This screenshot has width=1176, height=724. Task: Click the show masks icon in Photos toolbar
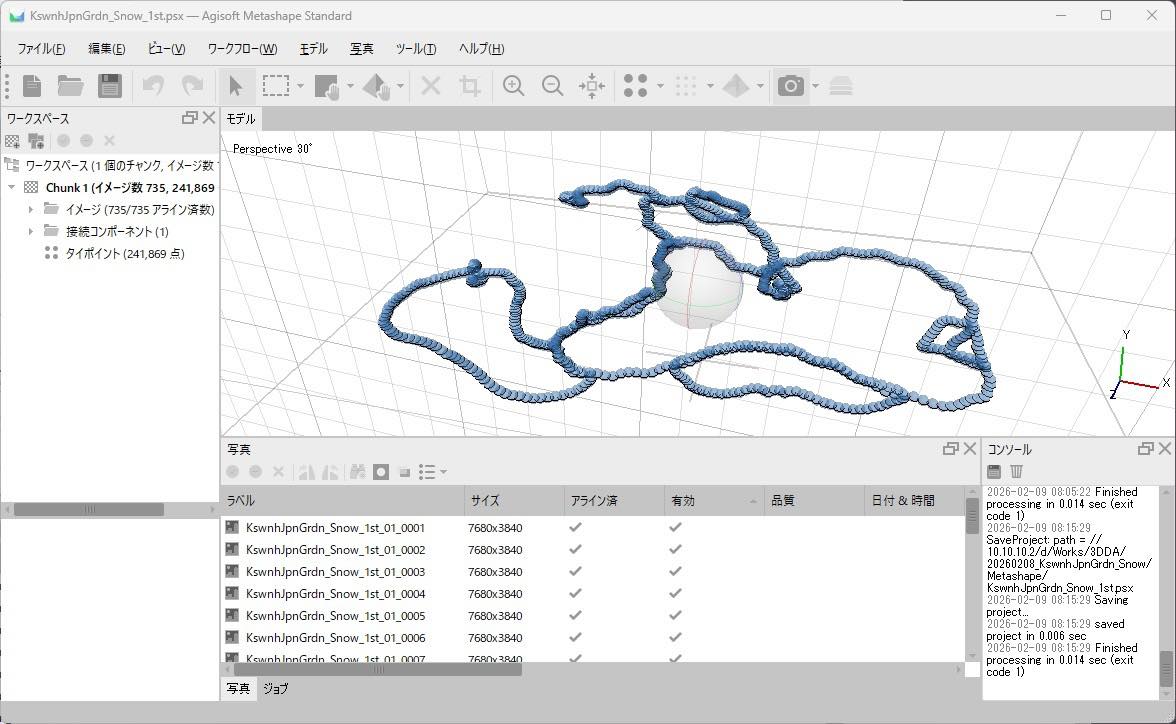(381, 472)
